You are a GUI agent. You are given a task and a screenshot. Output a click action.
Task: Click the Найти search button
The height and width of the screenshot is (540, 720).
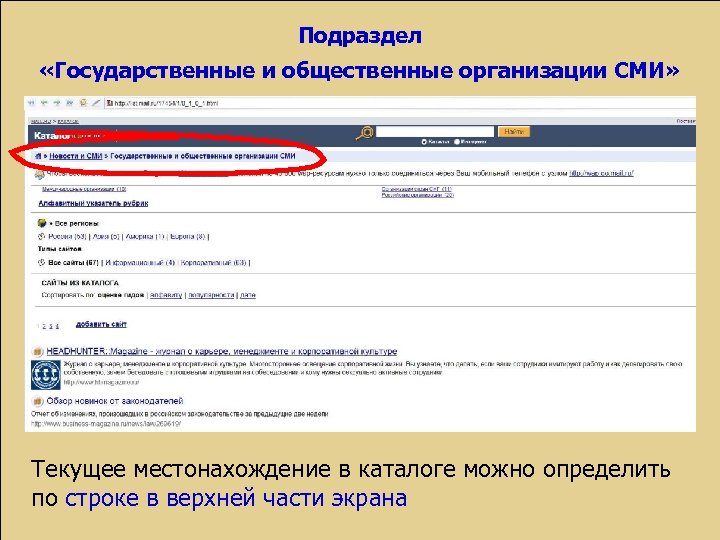click(514, 132)
